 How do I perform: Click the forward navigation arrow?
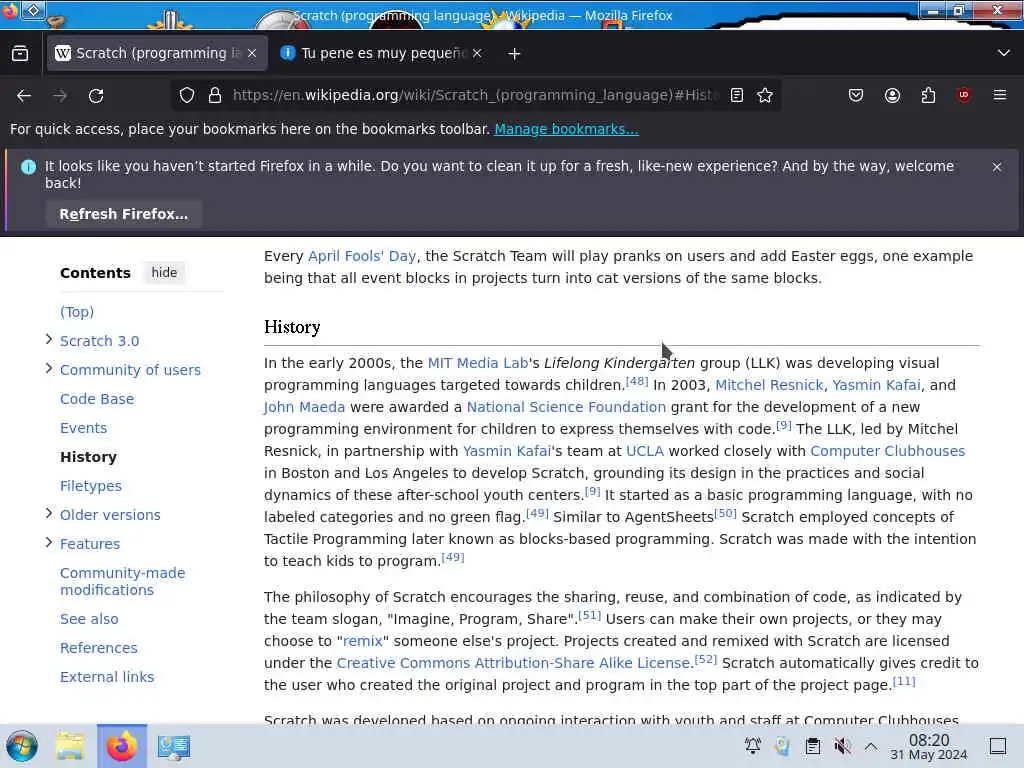click(x=60, y=95)
